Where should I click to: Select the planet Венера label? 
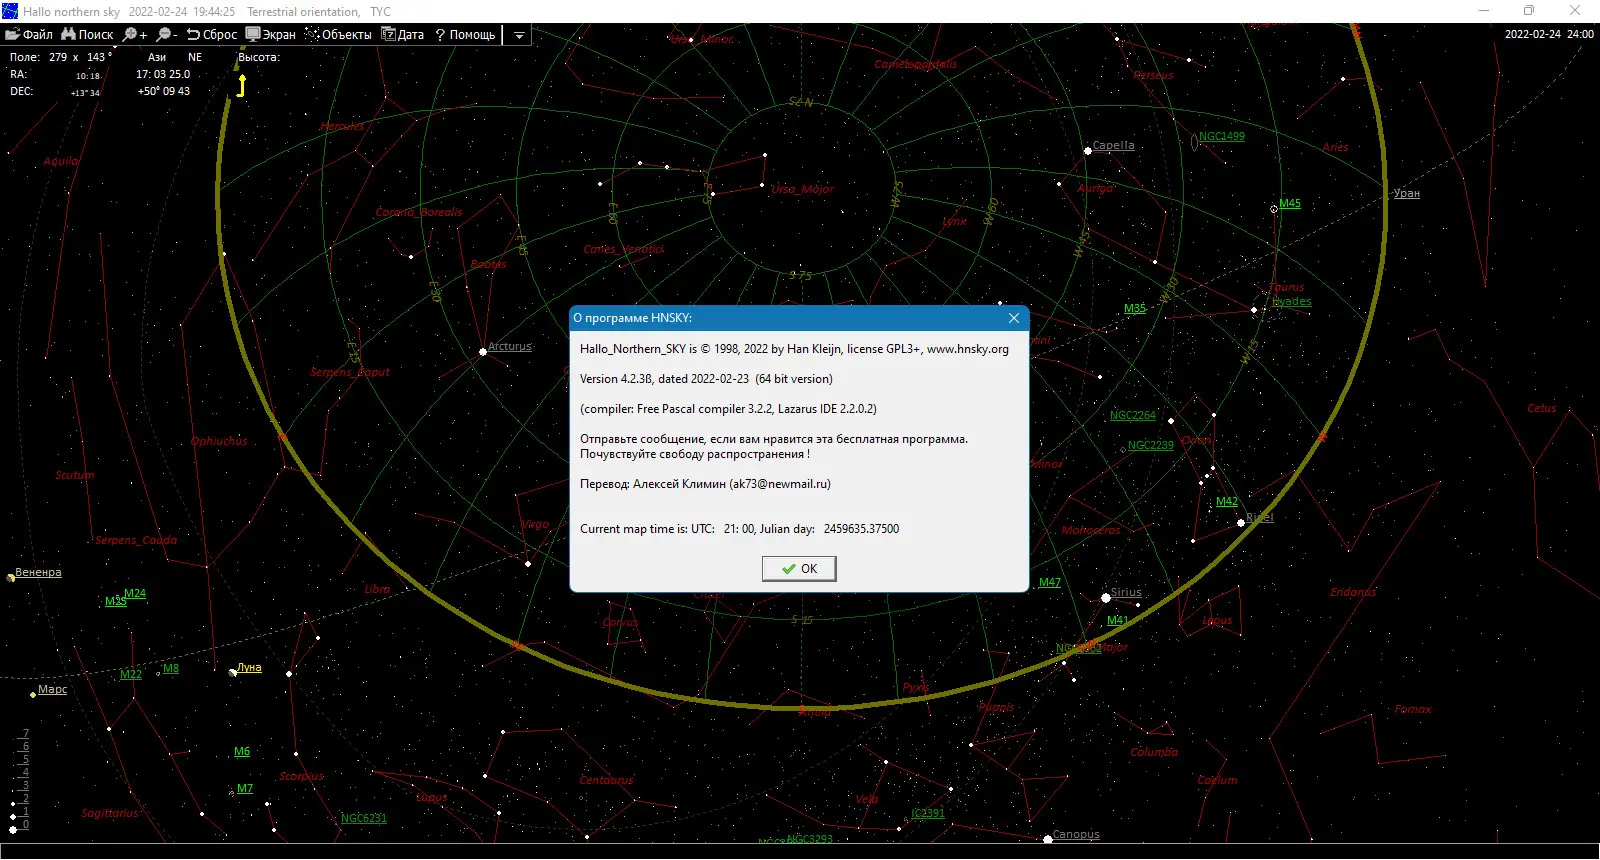tap(38, 573)
